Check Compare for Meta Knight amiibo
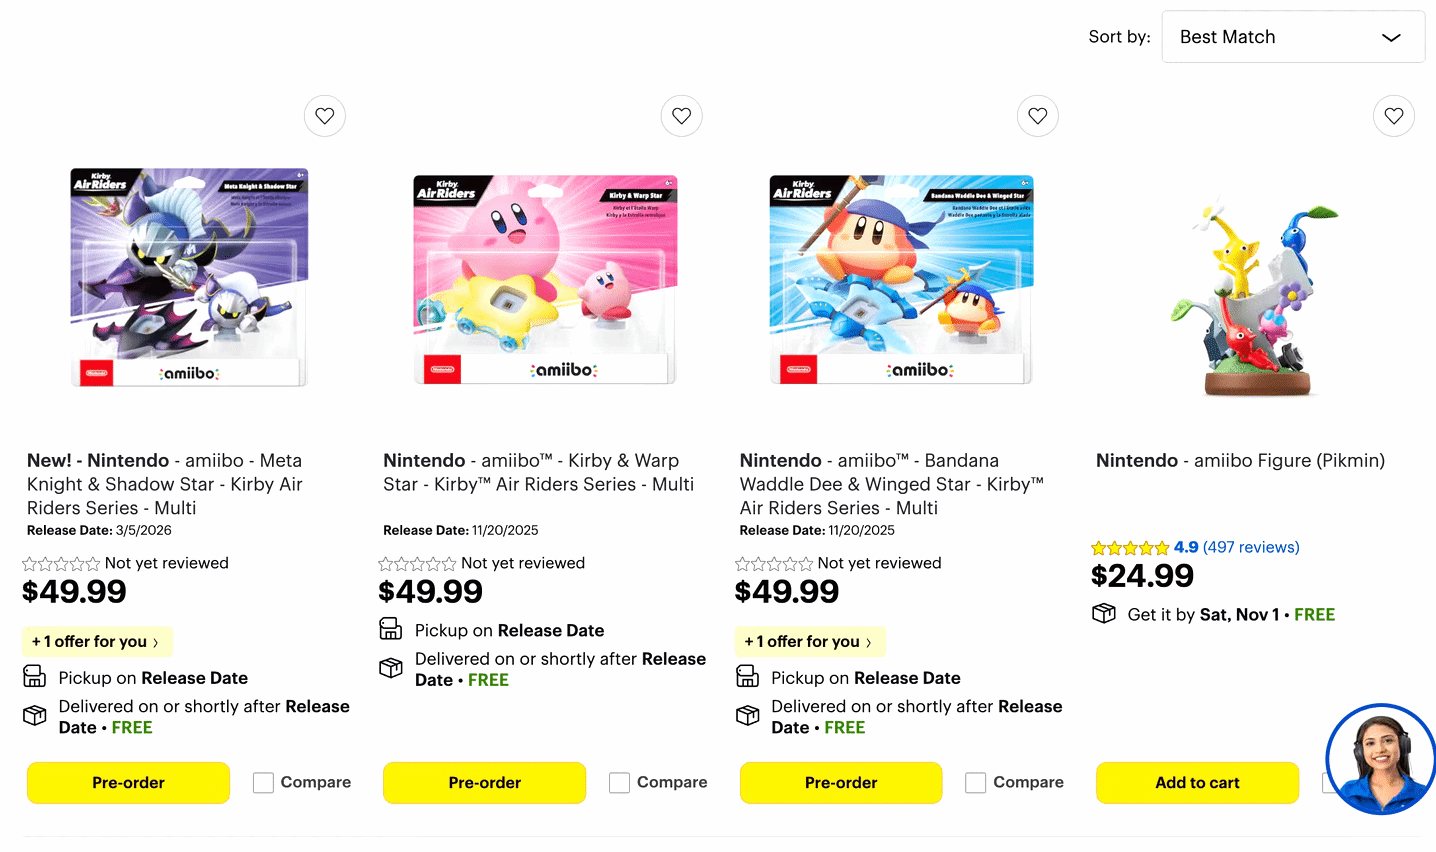The image size is (1436, 852). [x=264, y=783]
